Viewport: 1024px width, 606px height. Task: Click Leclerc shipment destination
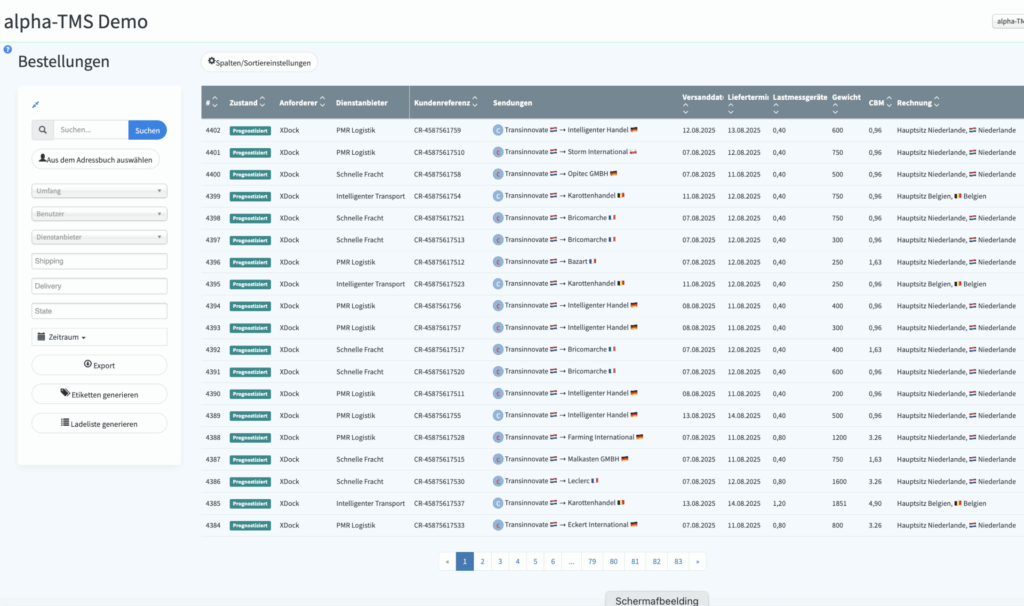pyautogui.click(x=579, y=481)
